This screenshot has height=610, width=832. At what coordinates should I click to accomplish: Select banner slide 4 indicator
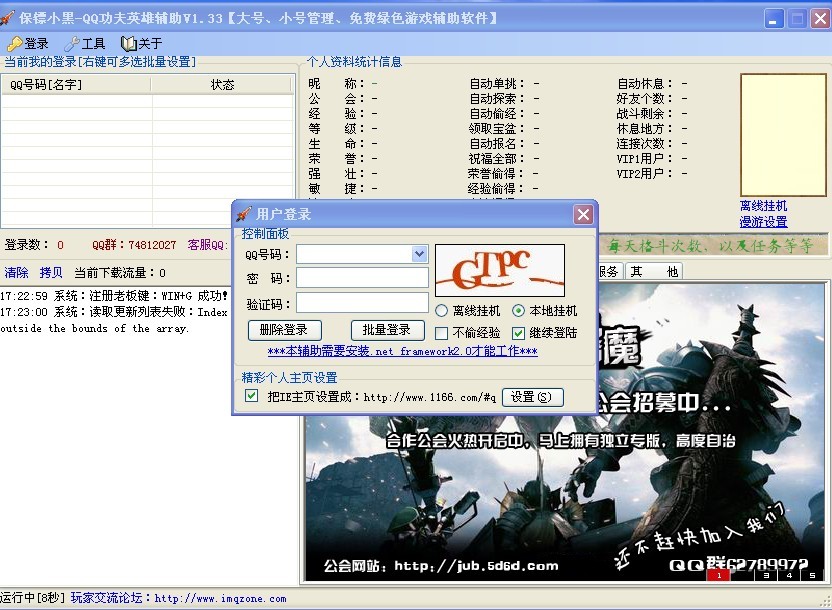[789, 576]
